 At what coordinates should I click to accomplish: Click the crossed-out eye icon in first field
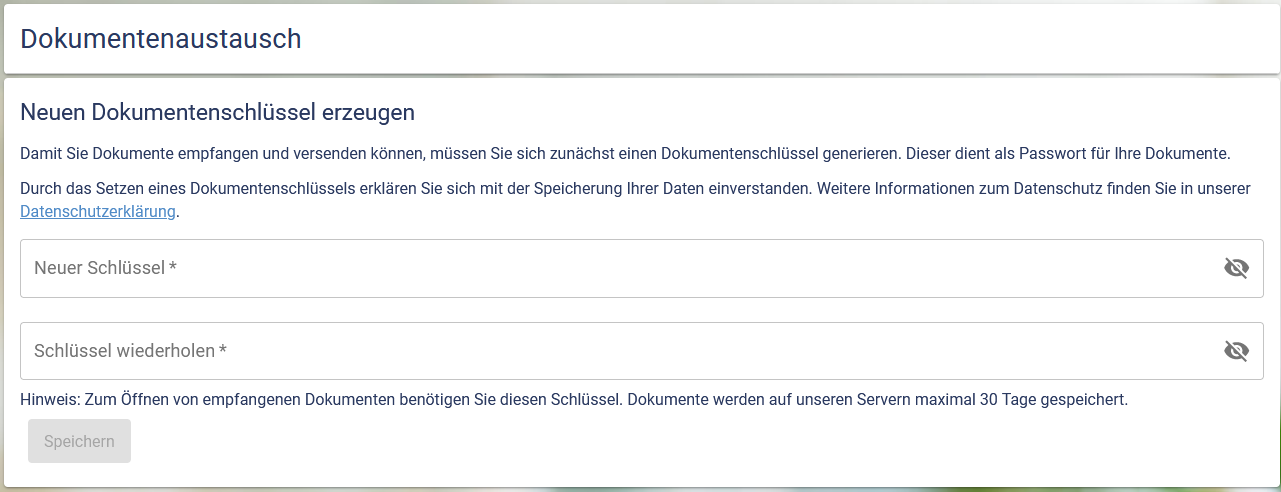click(x=1236, y=268)
